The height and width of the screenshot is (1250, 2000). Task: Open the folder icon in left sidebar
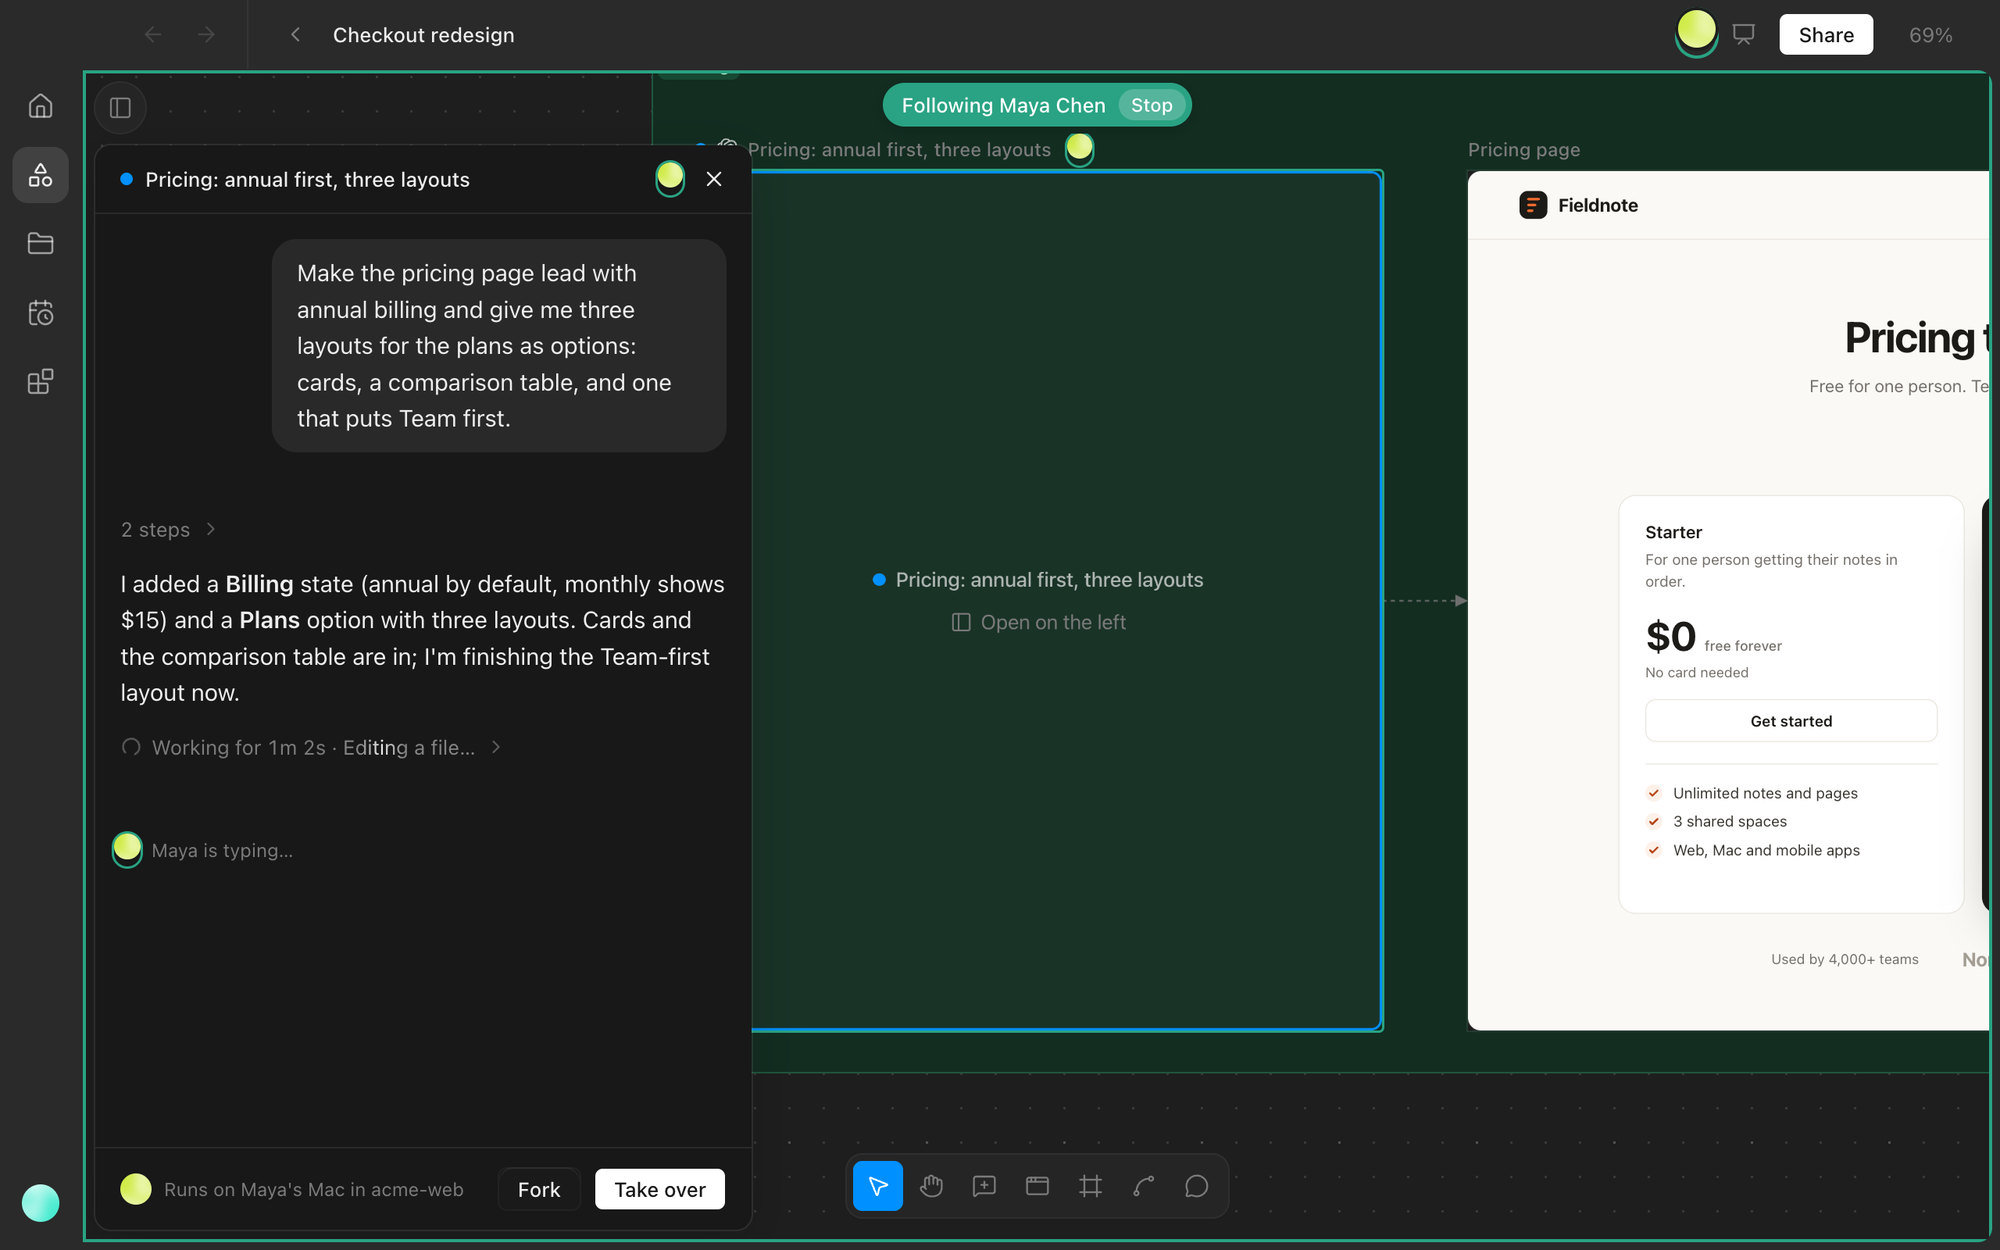point(40,243)
